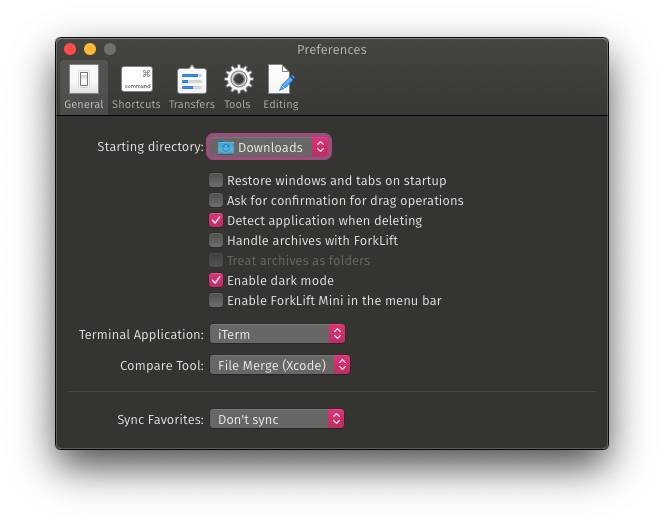
Task: Open the Editing pencil-document icon
Action: (x=281, y=79)
